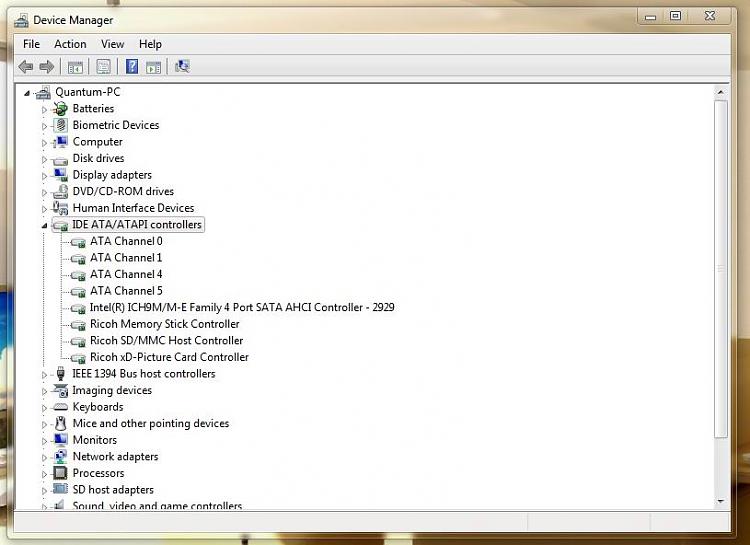Image resolution: width=750 pixels, height=545 pixels.
Task: Click the Imaging devices camera icon
Action: [x=60, y=390]
